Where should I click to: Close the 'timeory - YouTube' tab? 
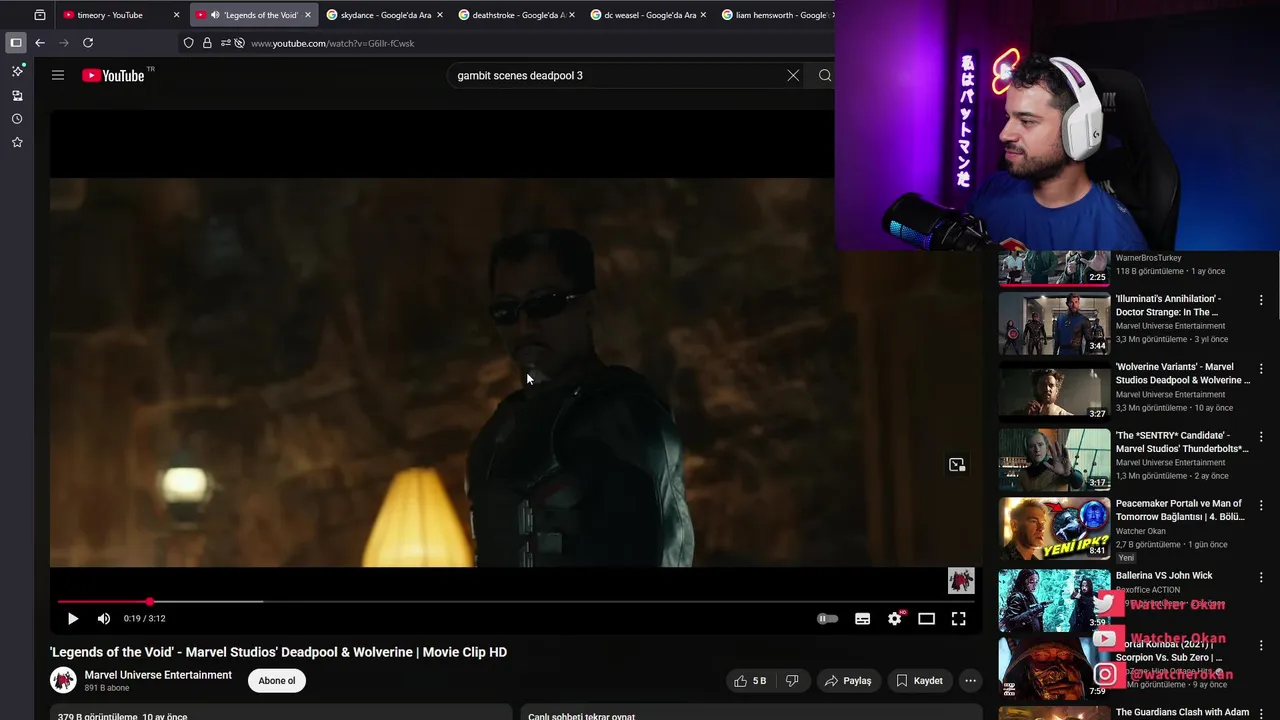point(176,15)
